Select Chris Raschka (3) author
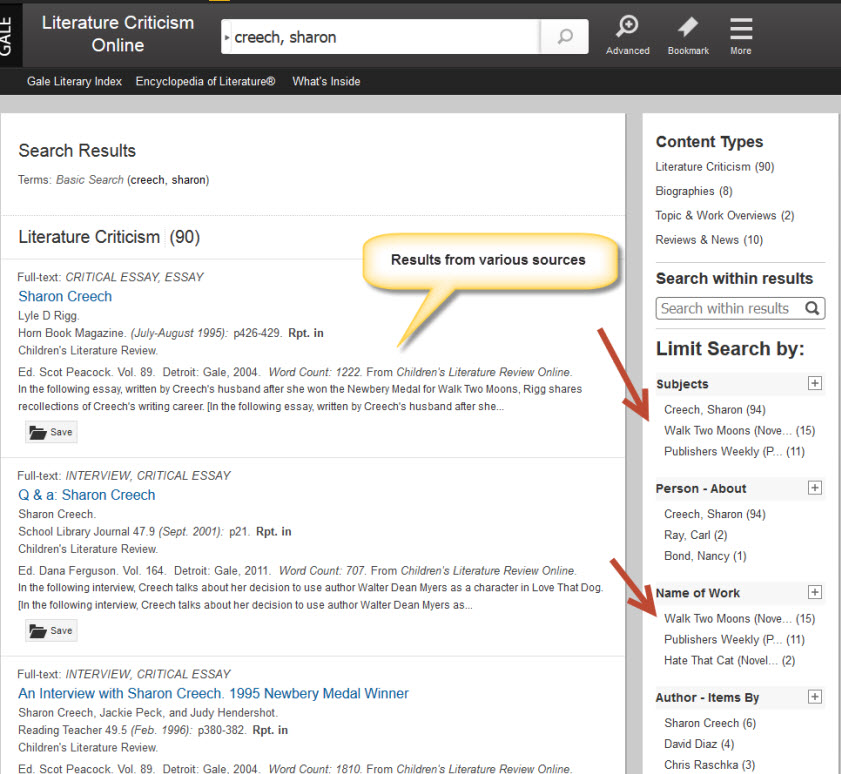This screenshot has width=841, height=774. [709, 765]
